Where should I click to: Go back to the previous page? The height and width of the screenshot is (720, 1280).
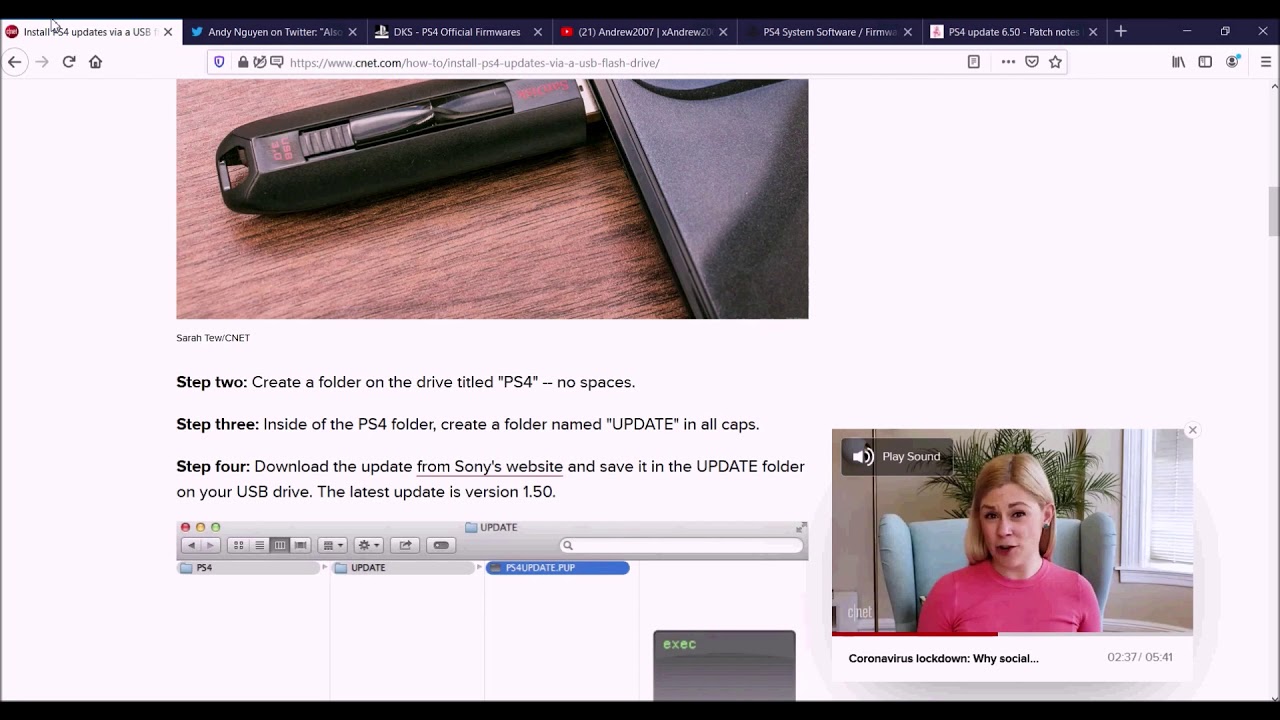coord(14,62)
